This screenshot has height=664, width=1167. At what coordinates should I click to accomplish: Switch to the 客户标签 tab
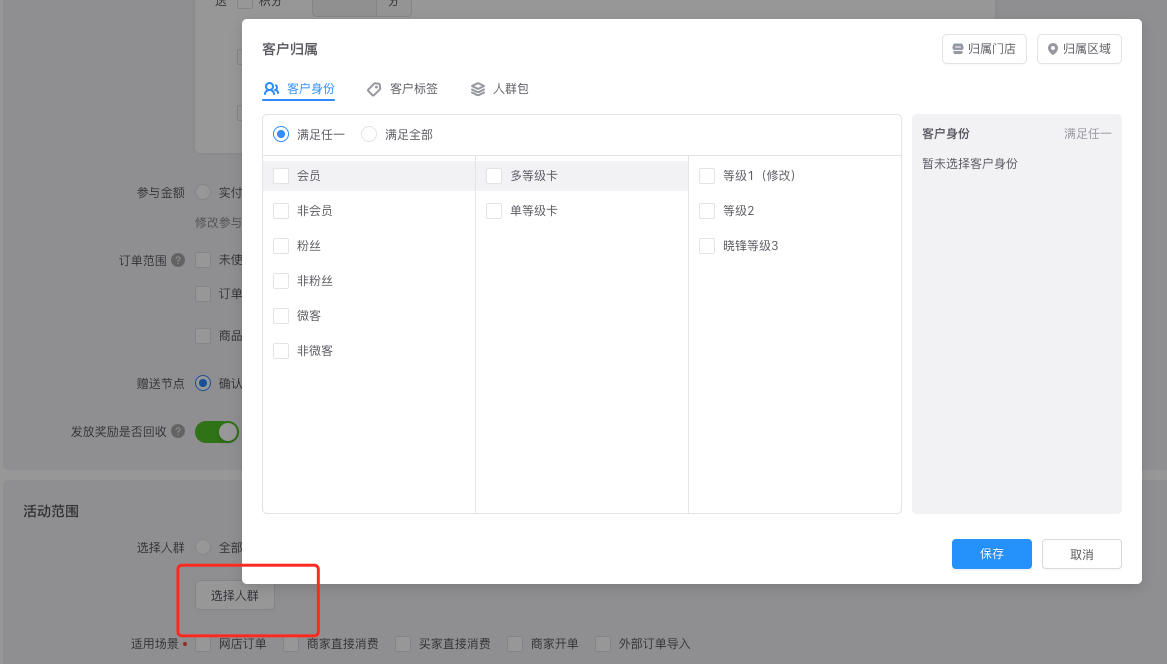point(403,89)
